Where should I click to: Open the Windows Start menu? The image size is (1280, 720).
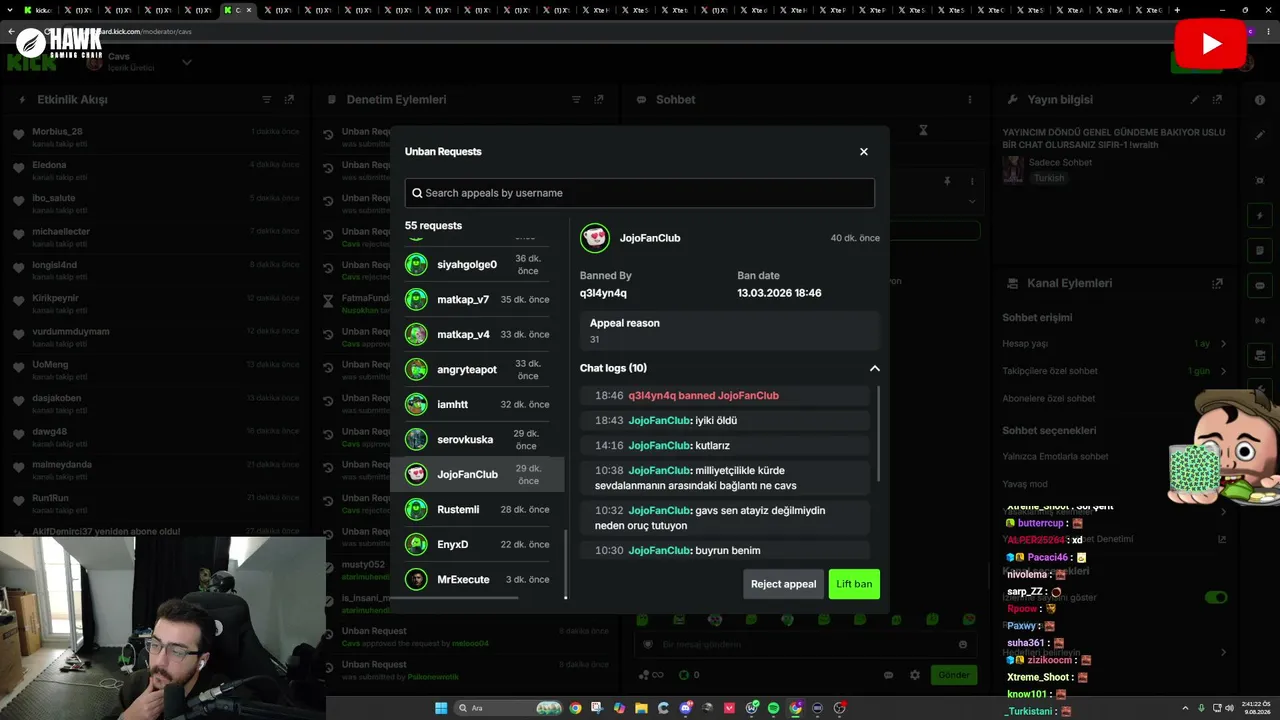tap(441, 708)
